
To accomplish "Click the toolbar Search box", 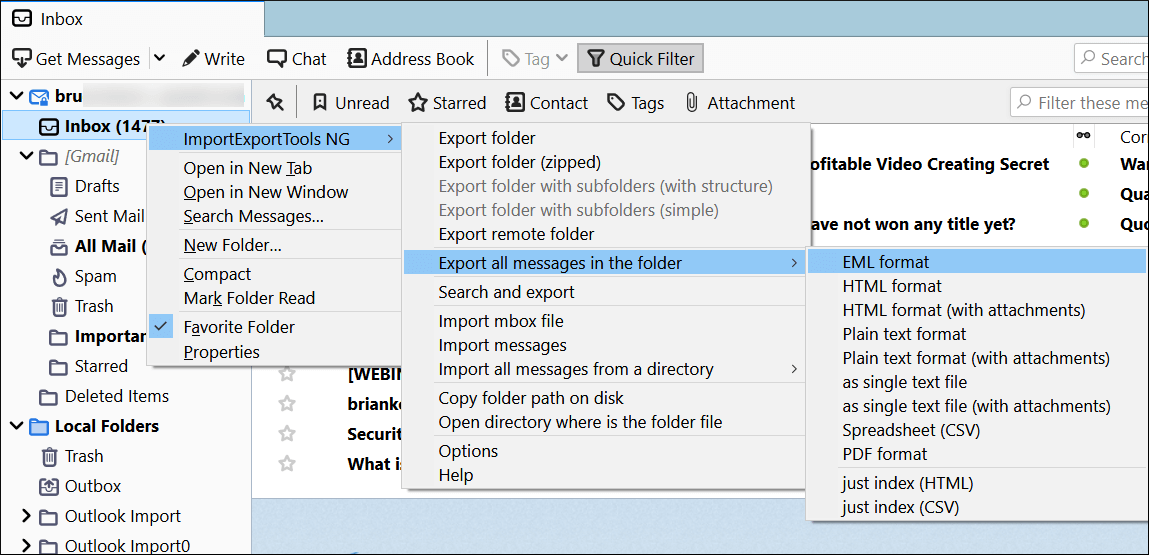I will (x=1111, y=59).
